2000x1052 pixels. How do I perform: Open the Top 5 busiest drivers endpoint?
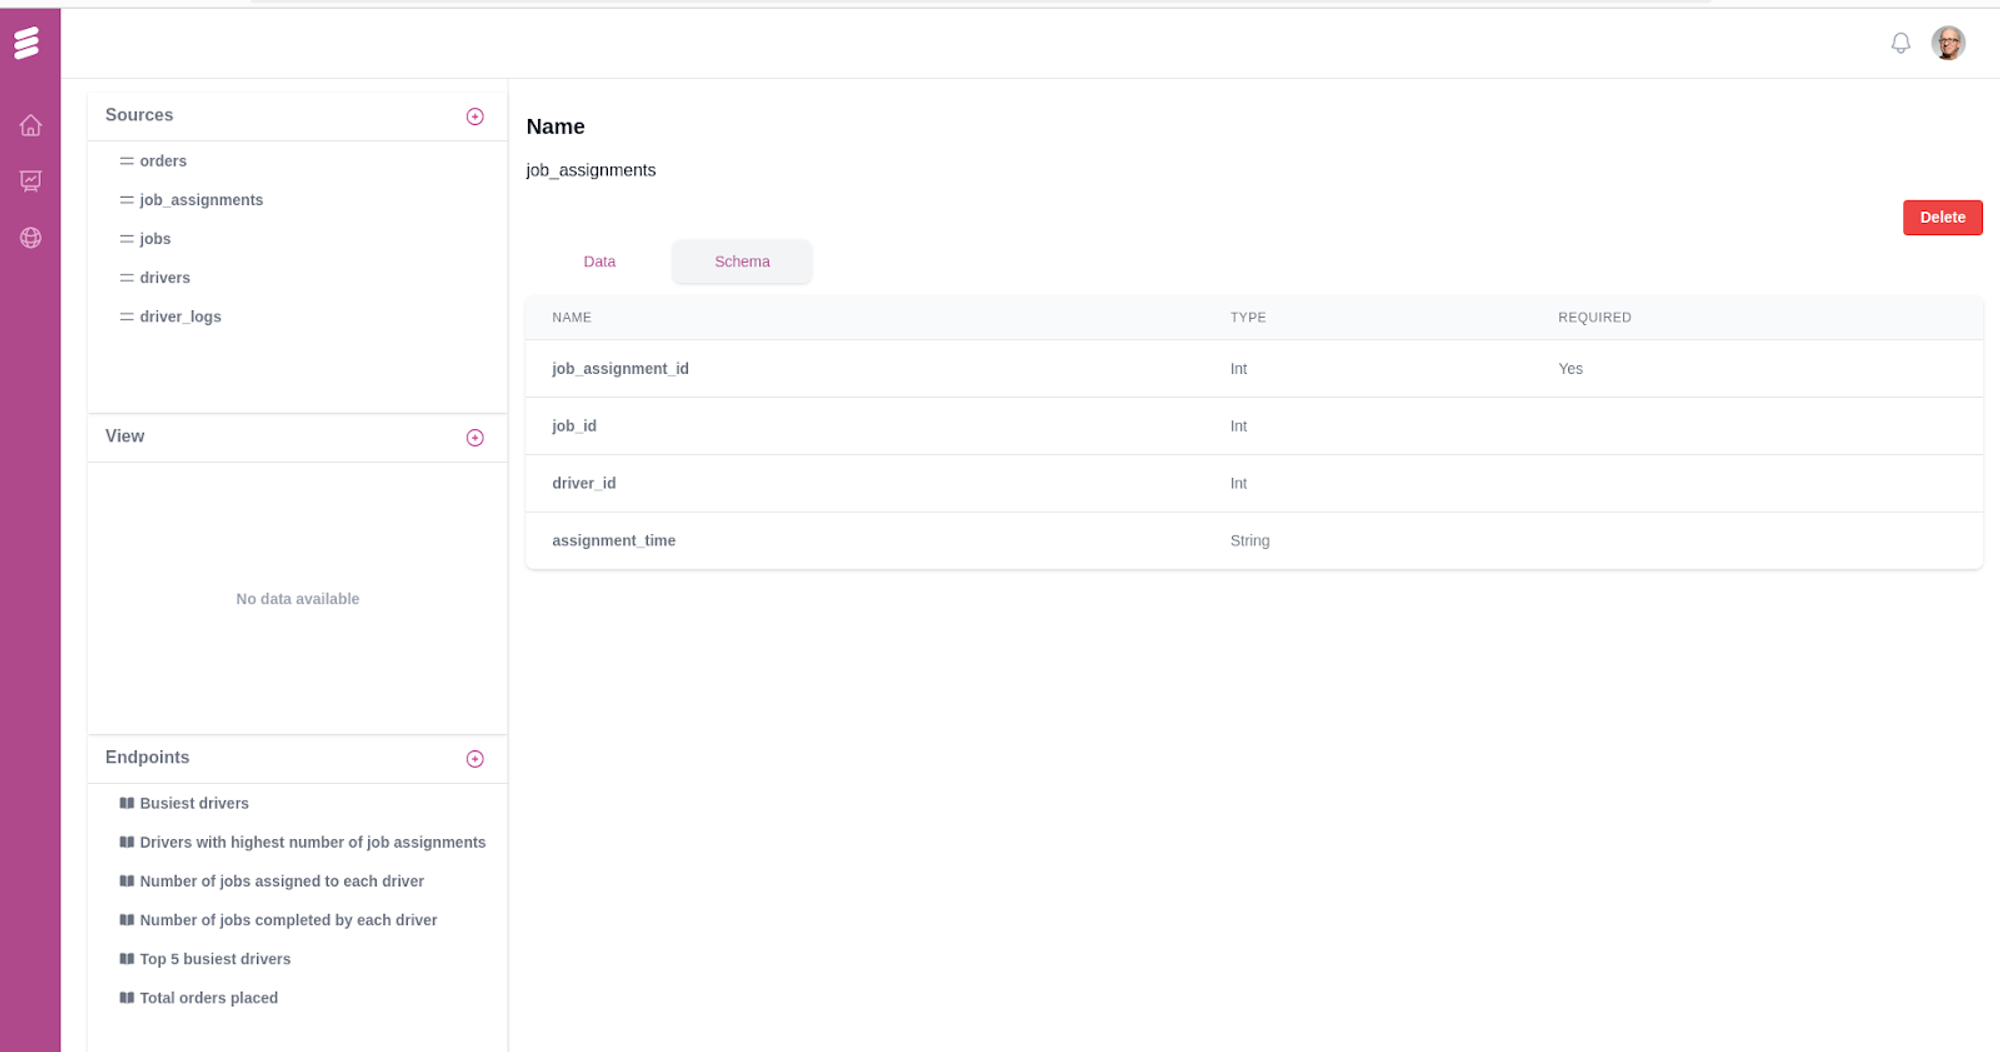[215, 958]
